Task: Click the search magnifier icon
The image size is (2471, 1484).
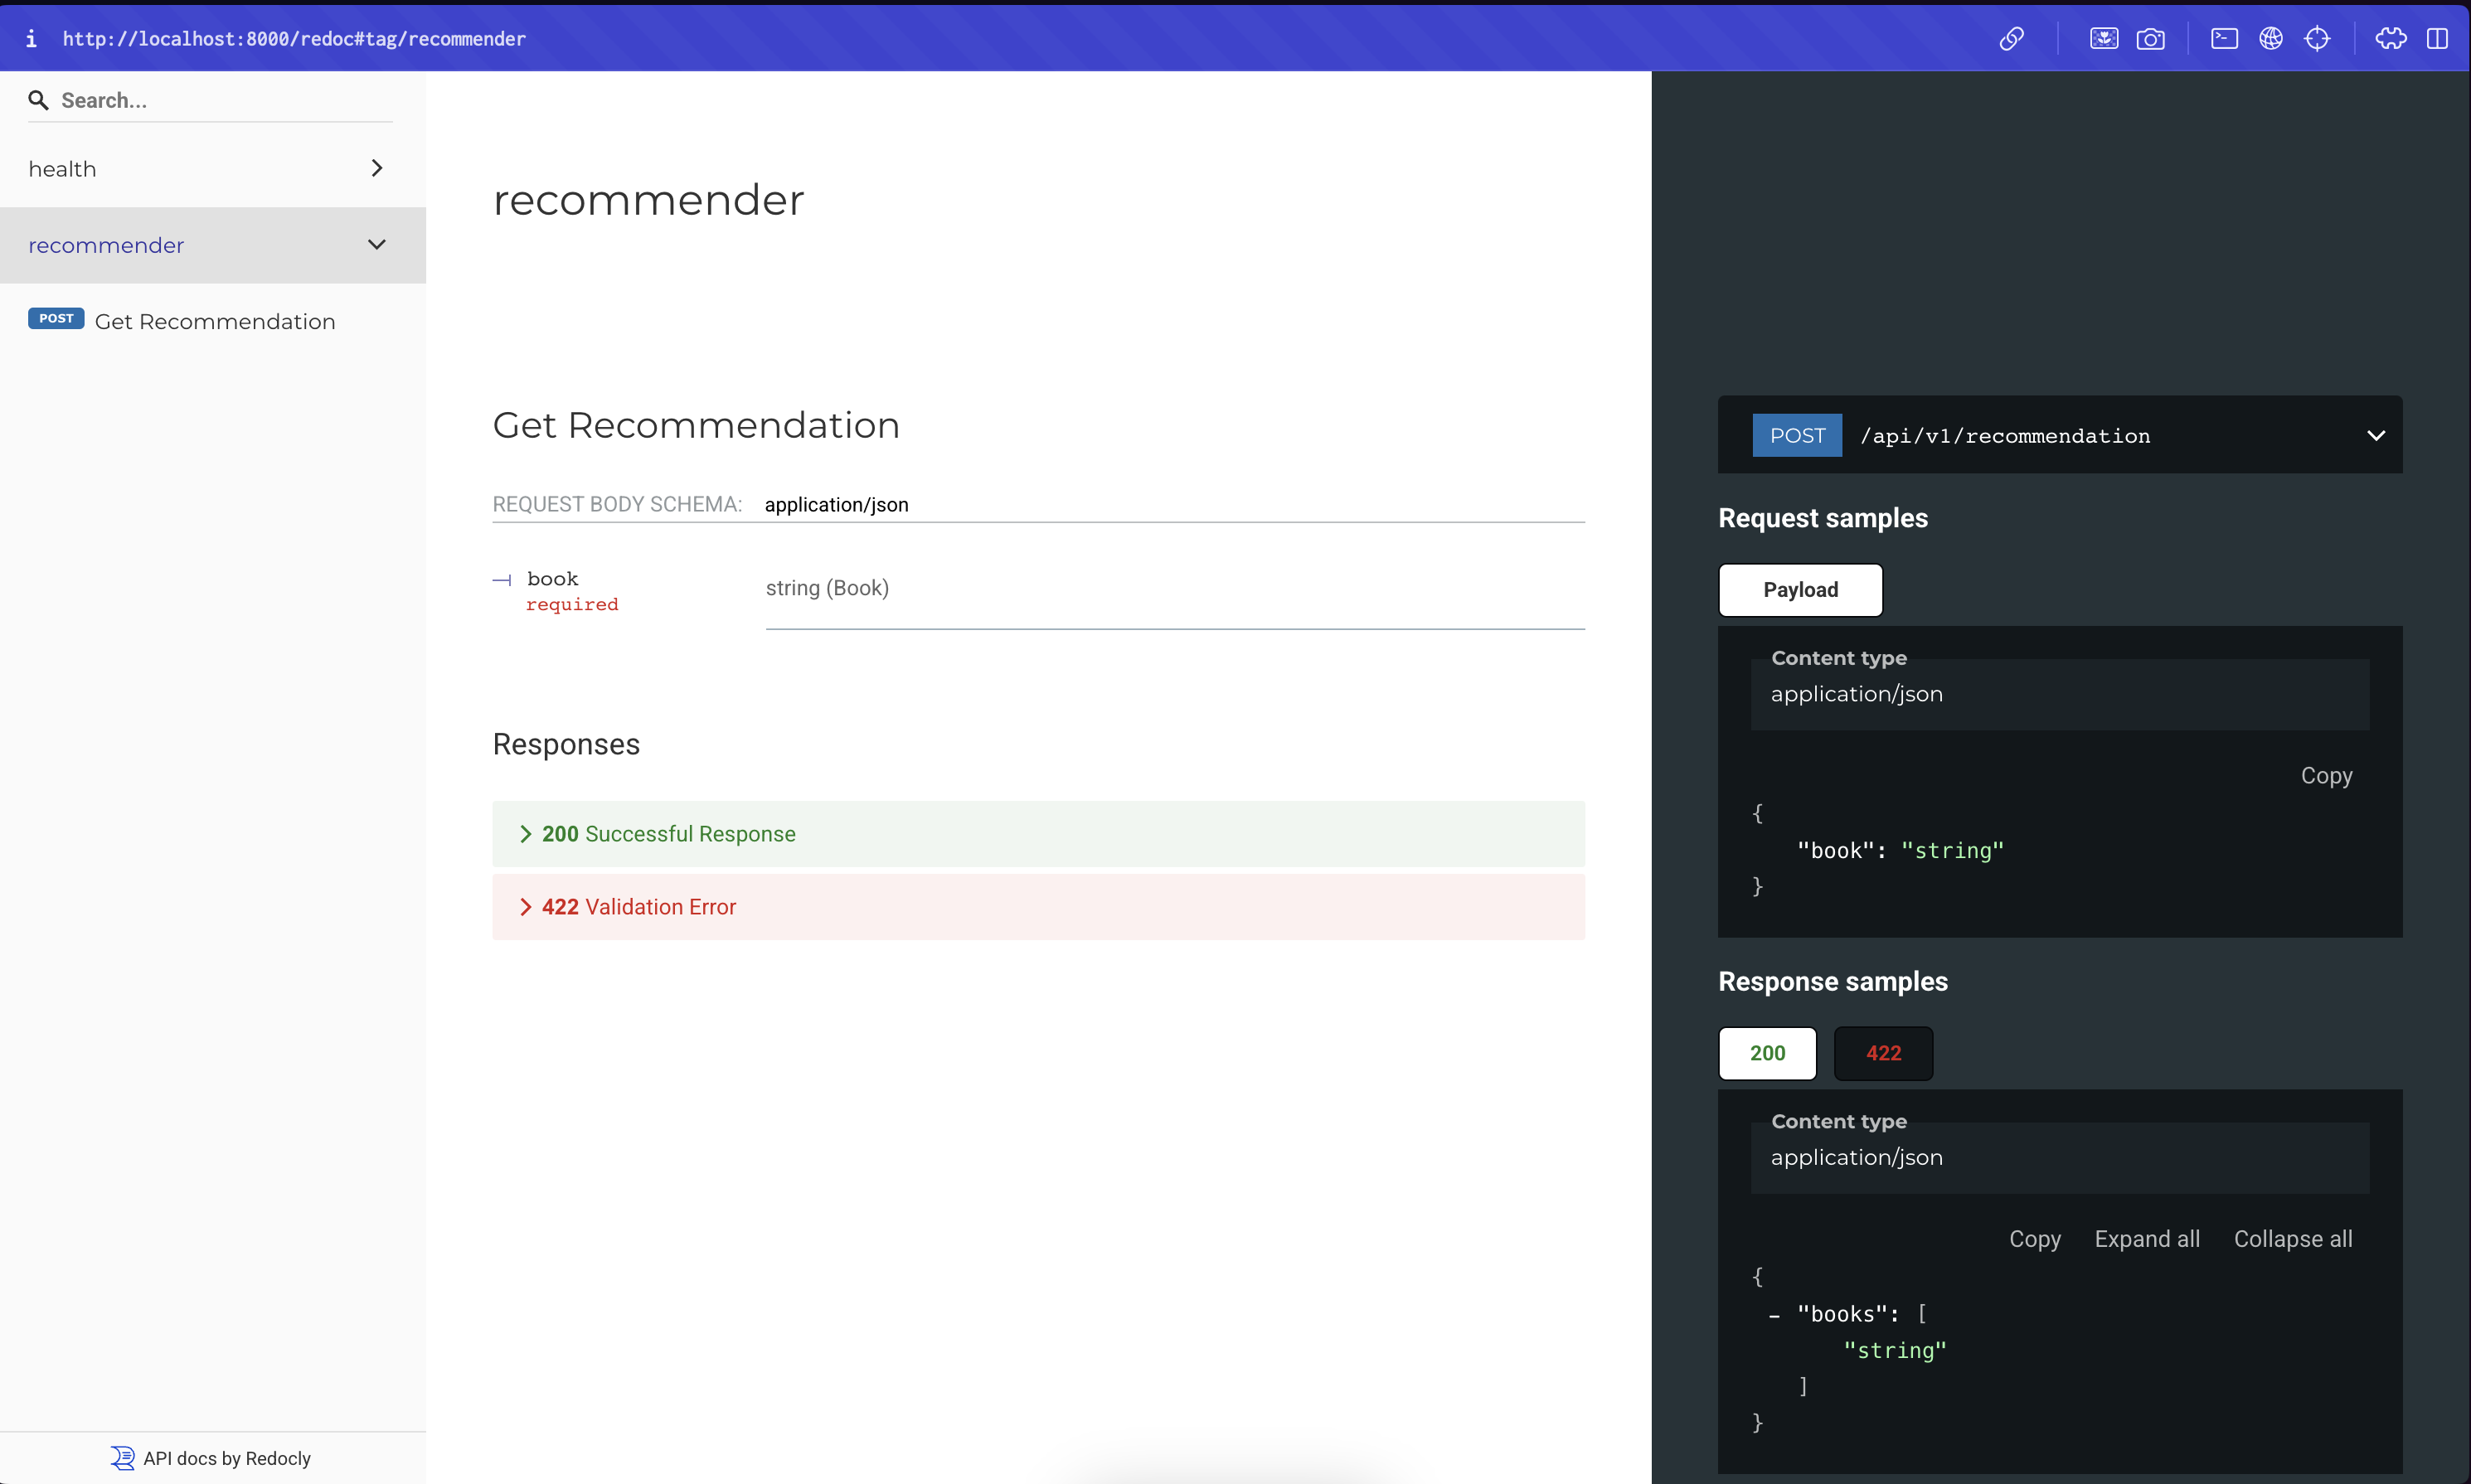Action: point(38,100)
